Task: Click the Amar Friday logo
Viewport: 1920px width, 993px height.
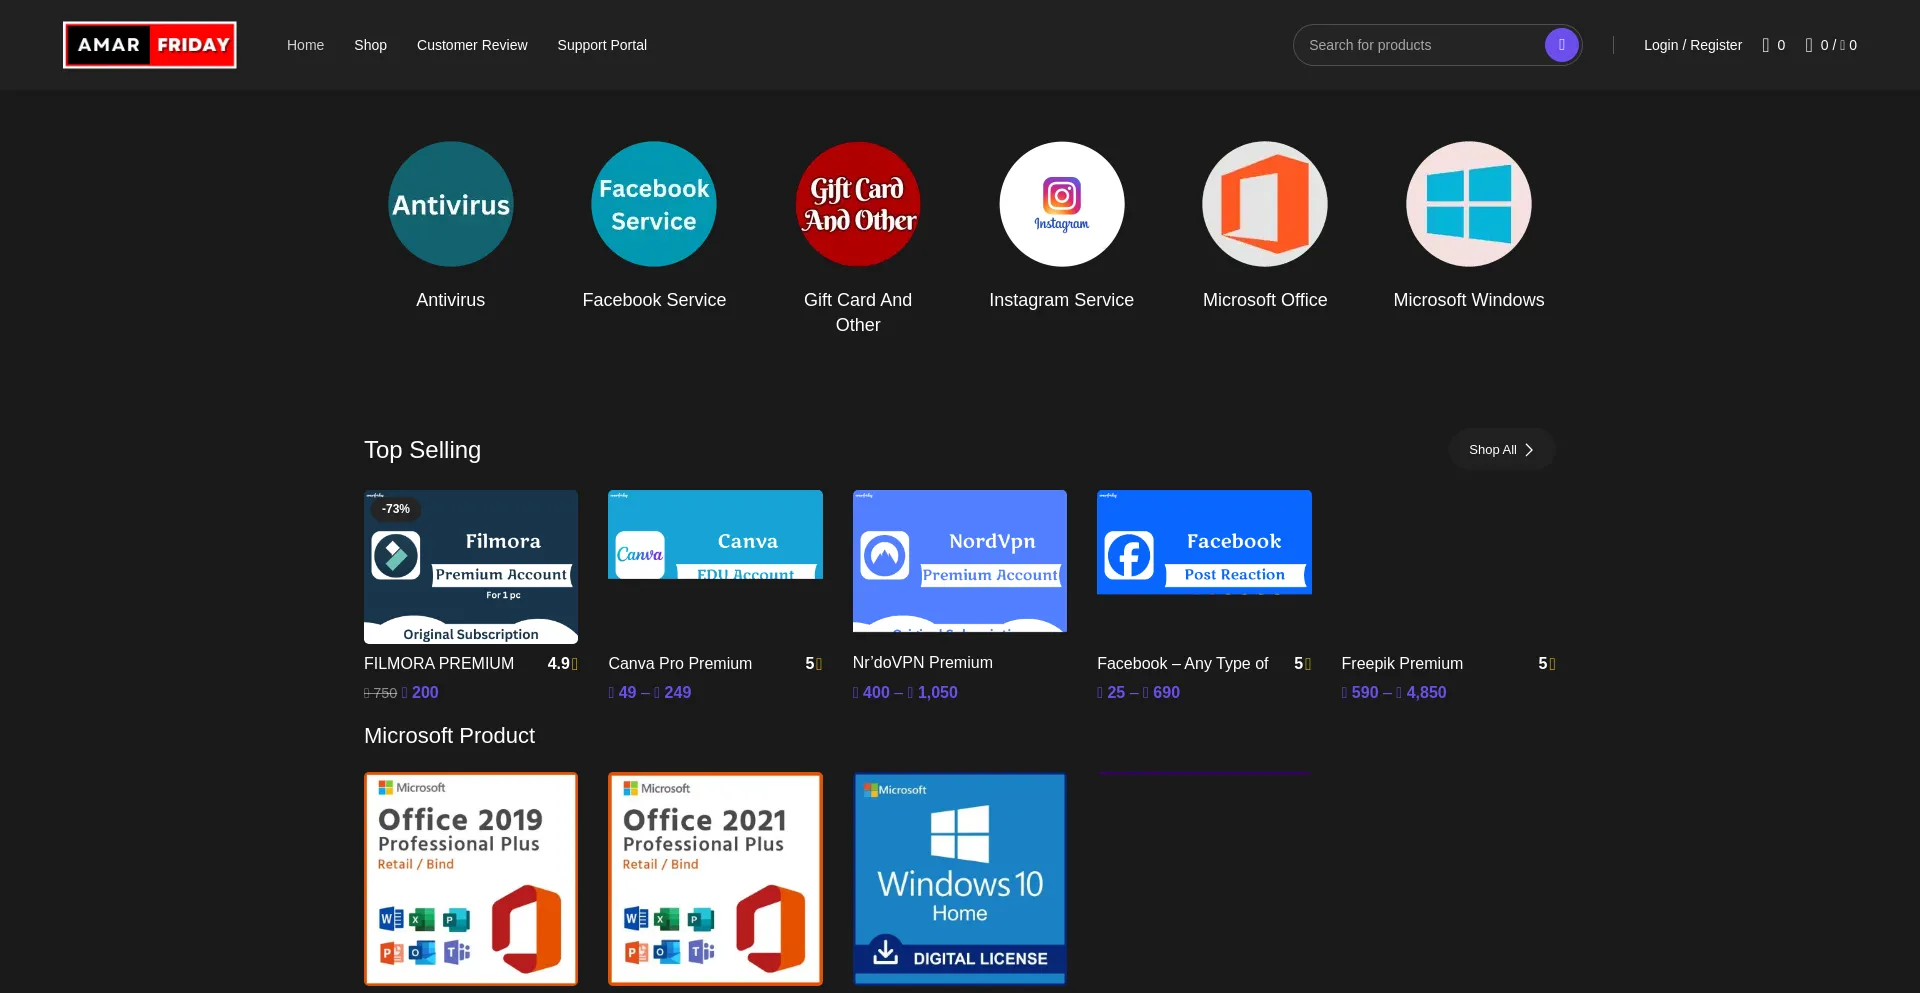Action: 150,45
